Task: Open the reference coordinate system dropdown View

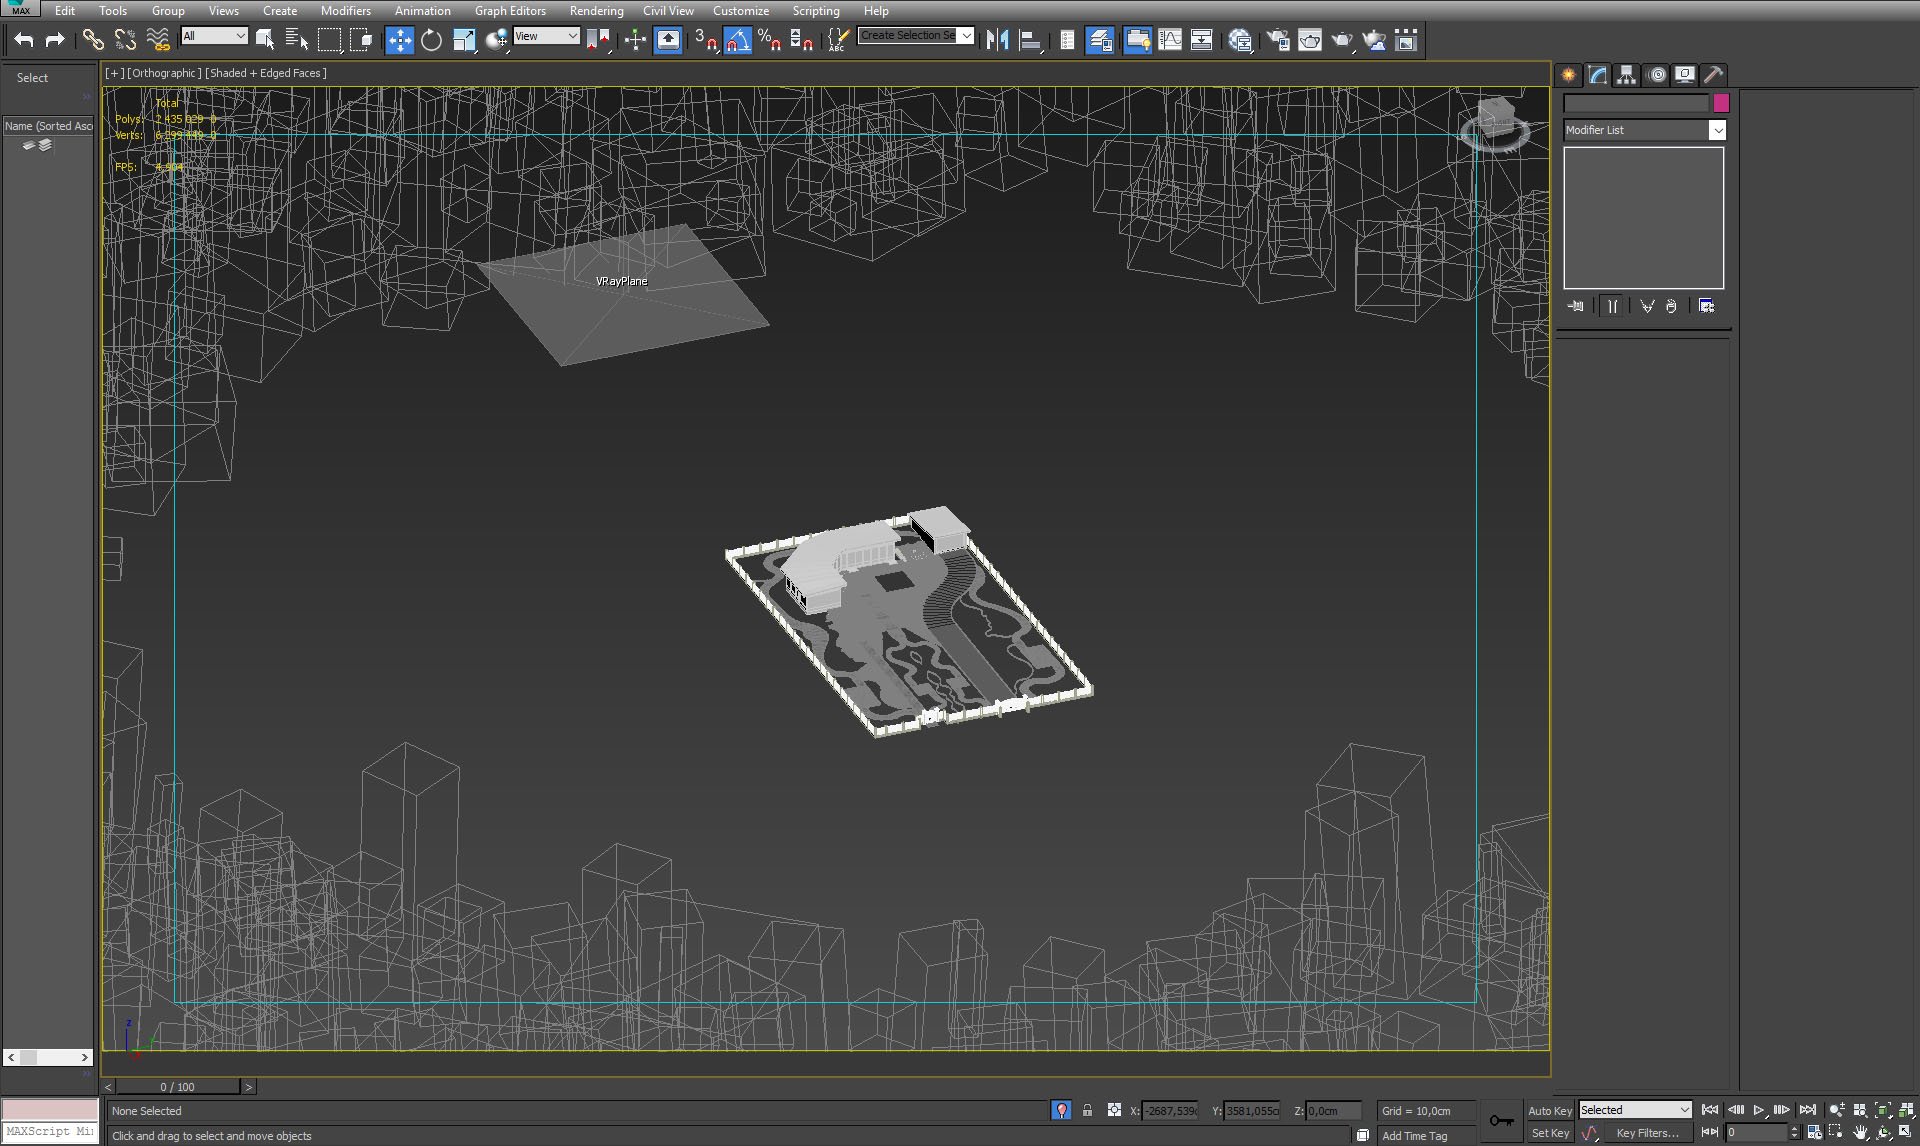Action: 546,36
